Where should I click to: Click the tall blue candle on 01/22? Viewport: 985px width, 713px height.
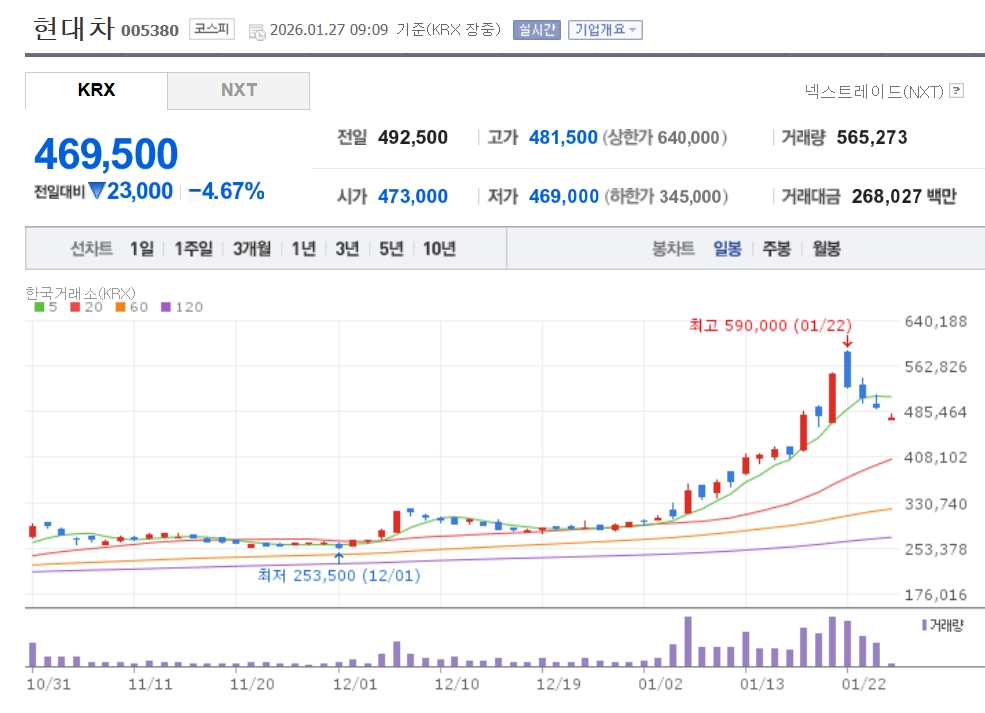(x=847, y=369)
